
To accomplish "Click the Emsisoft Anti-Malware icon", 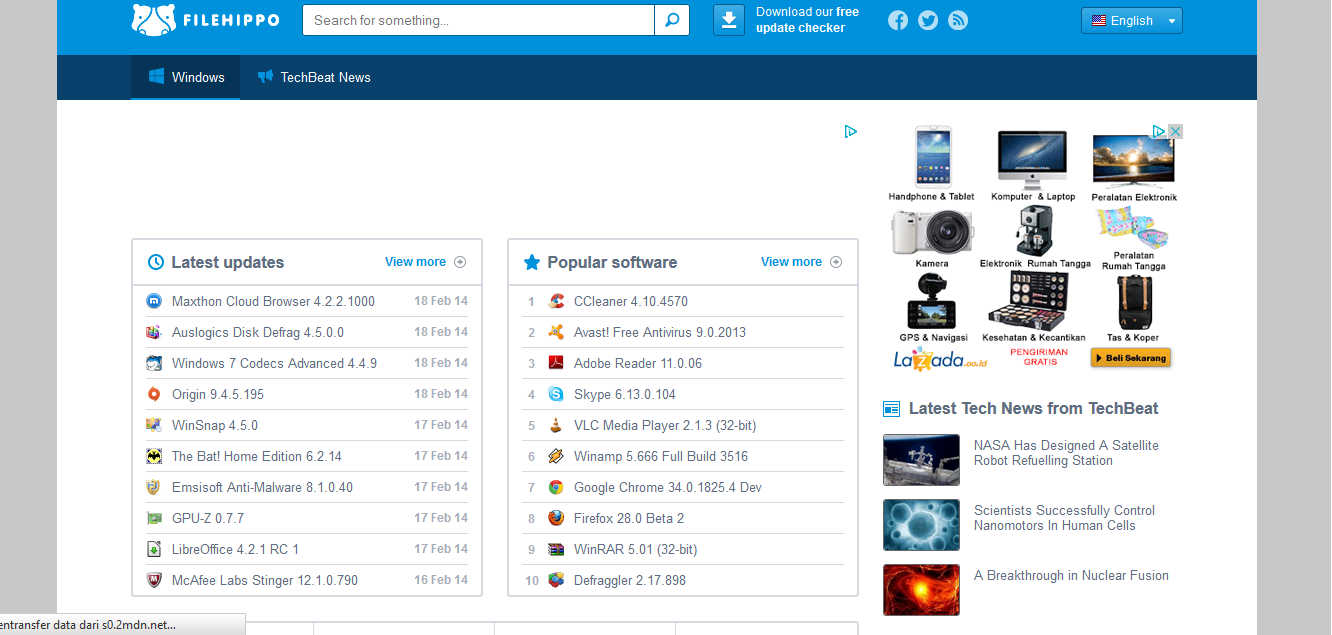I will coord(154,487).
